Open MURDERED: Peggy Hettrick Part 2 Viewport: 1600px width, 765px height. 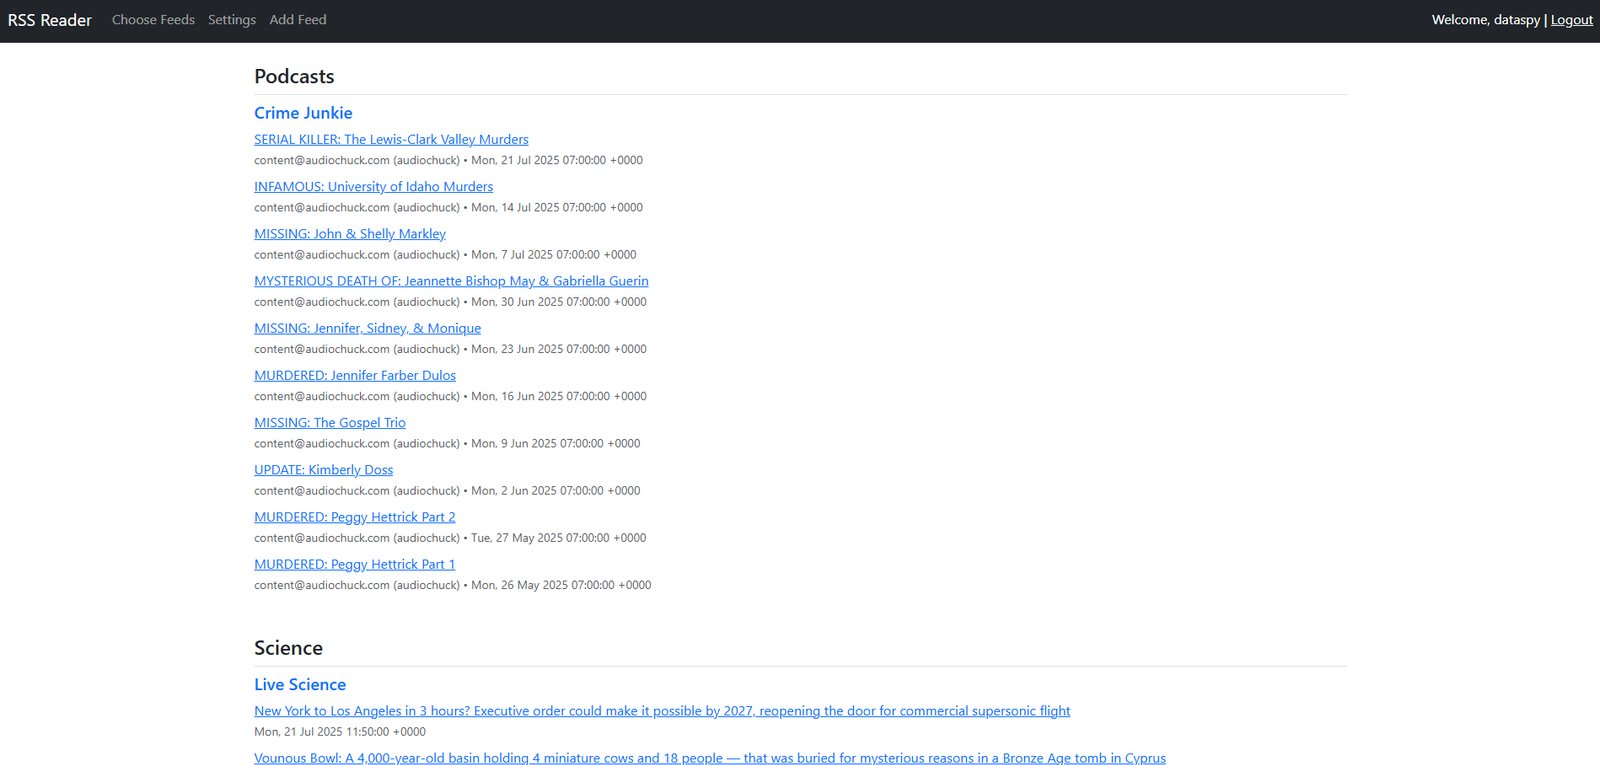355,517
